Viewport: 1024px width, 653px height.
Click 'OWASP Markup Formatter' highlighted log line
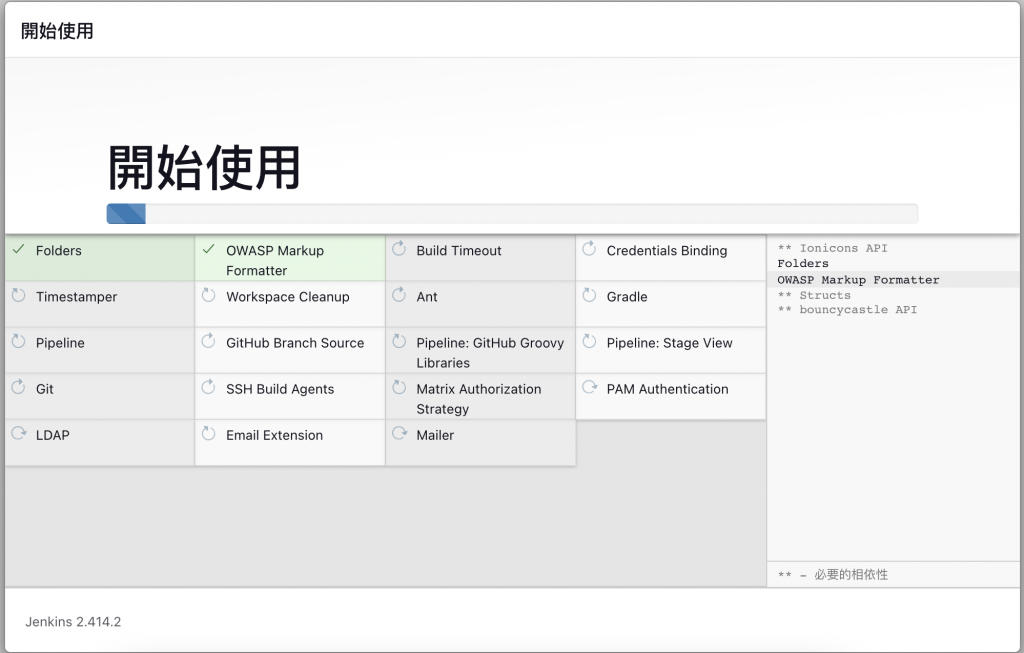(x=858, y=280)
